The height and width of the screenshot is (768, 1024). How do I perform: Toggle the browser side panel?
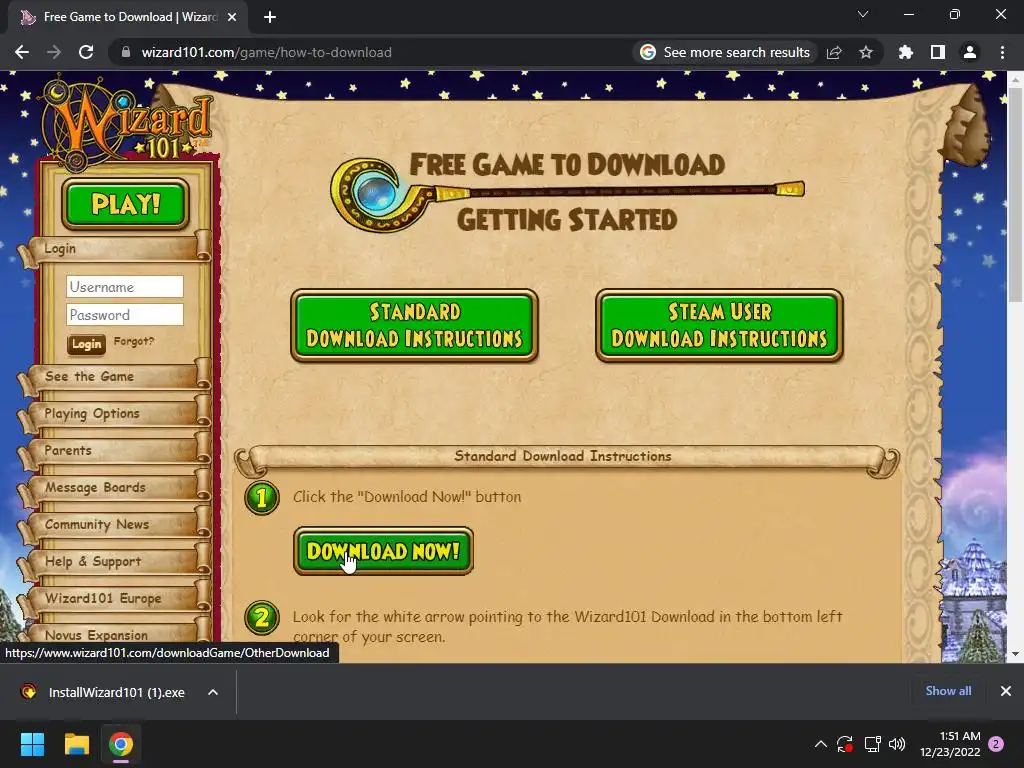pos(938,52)
